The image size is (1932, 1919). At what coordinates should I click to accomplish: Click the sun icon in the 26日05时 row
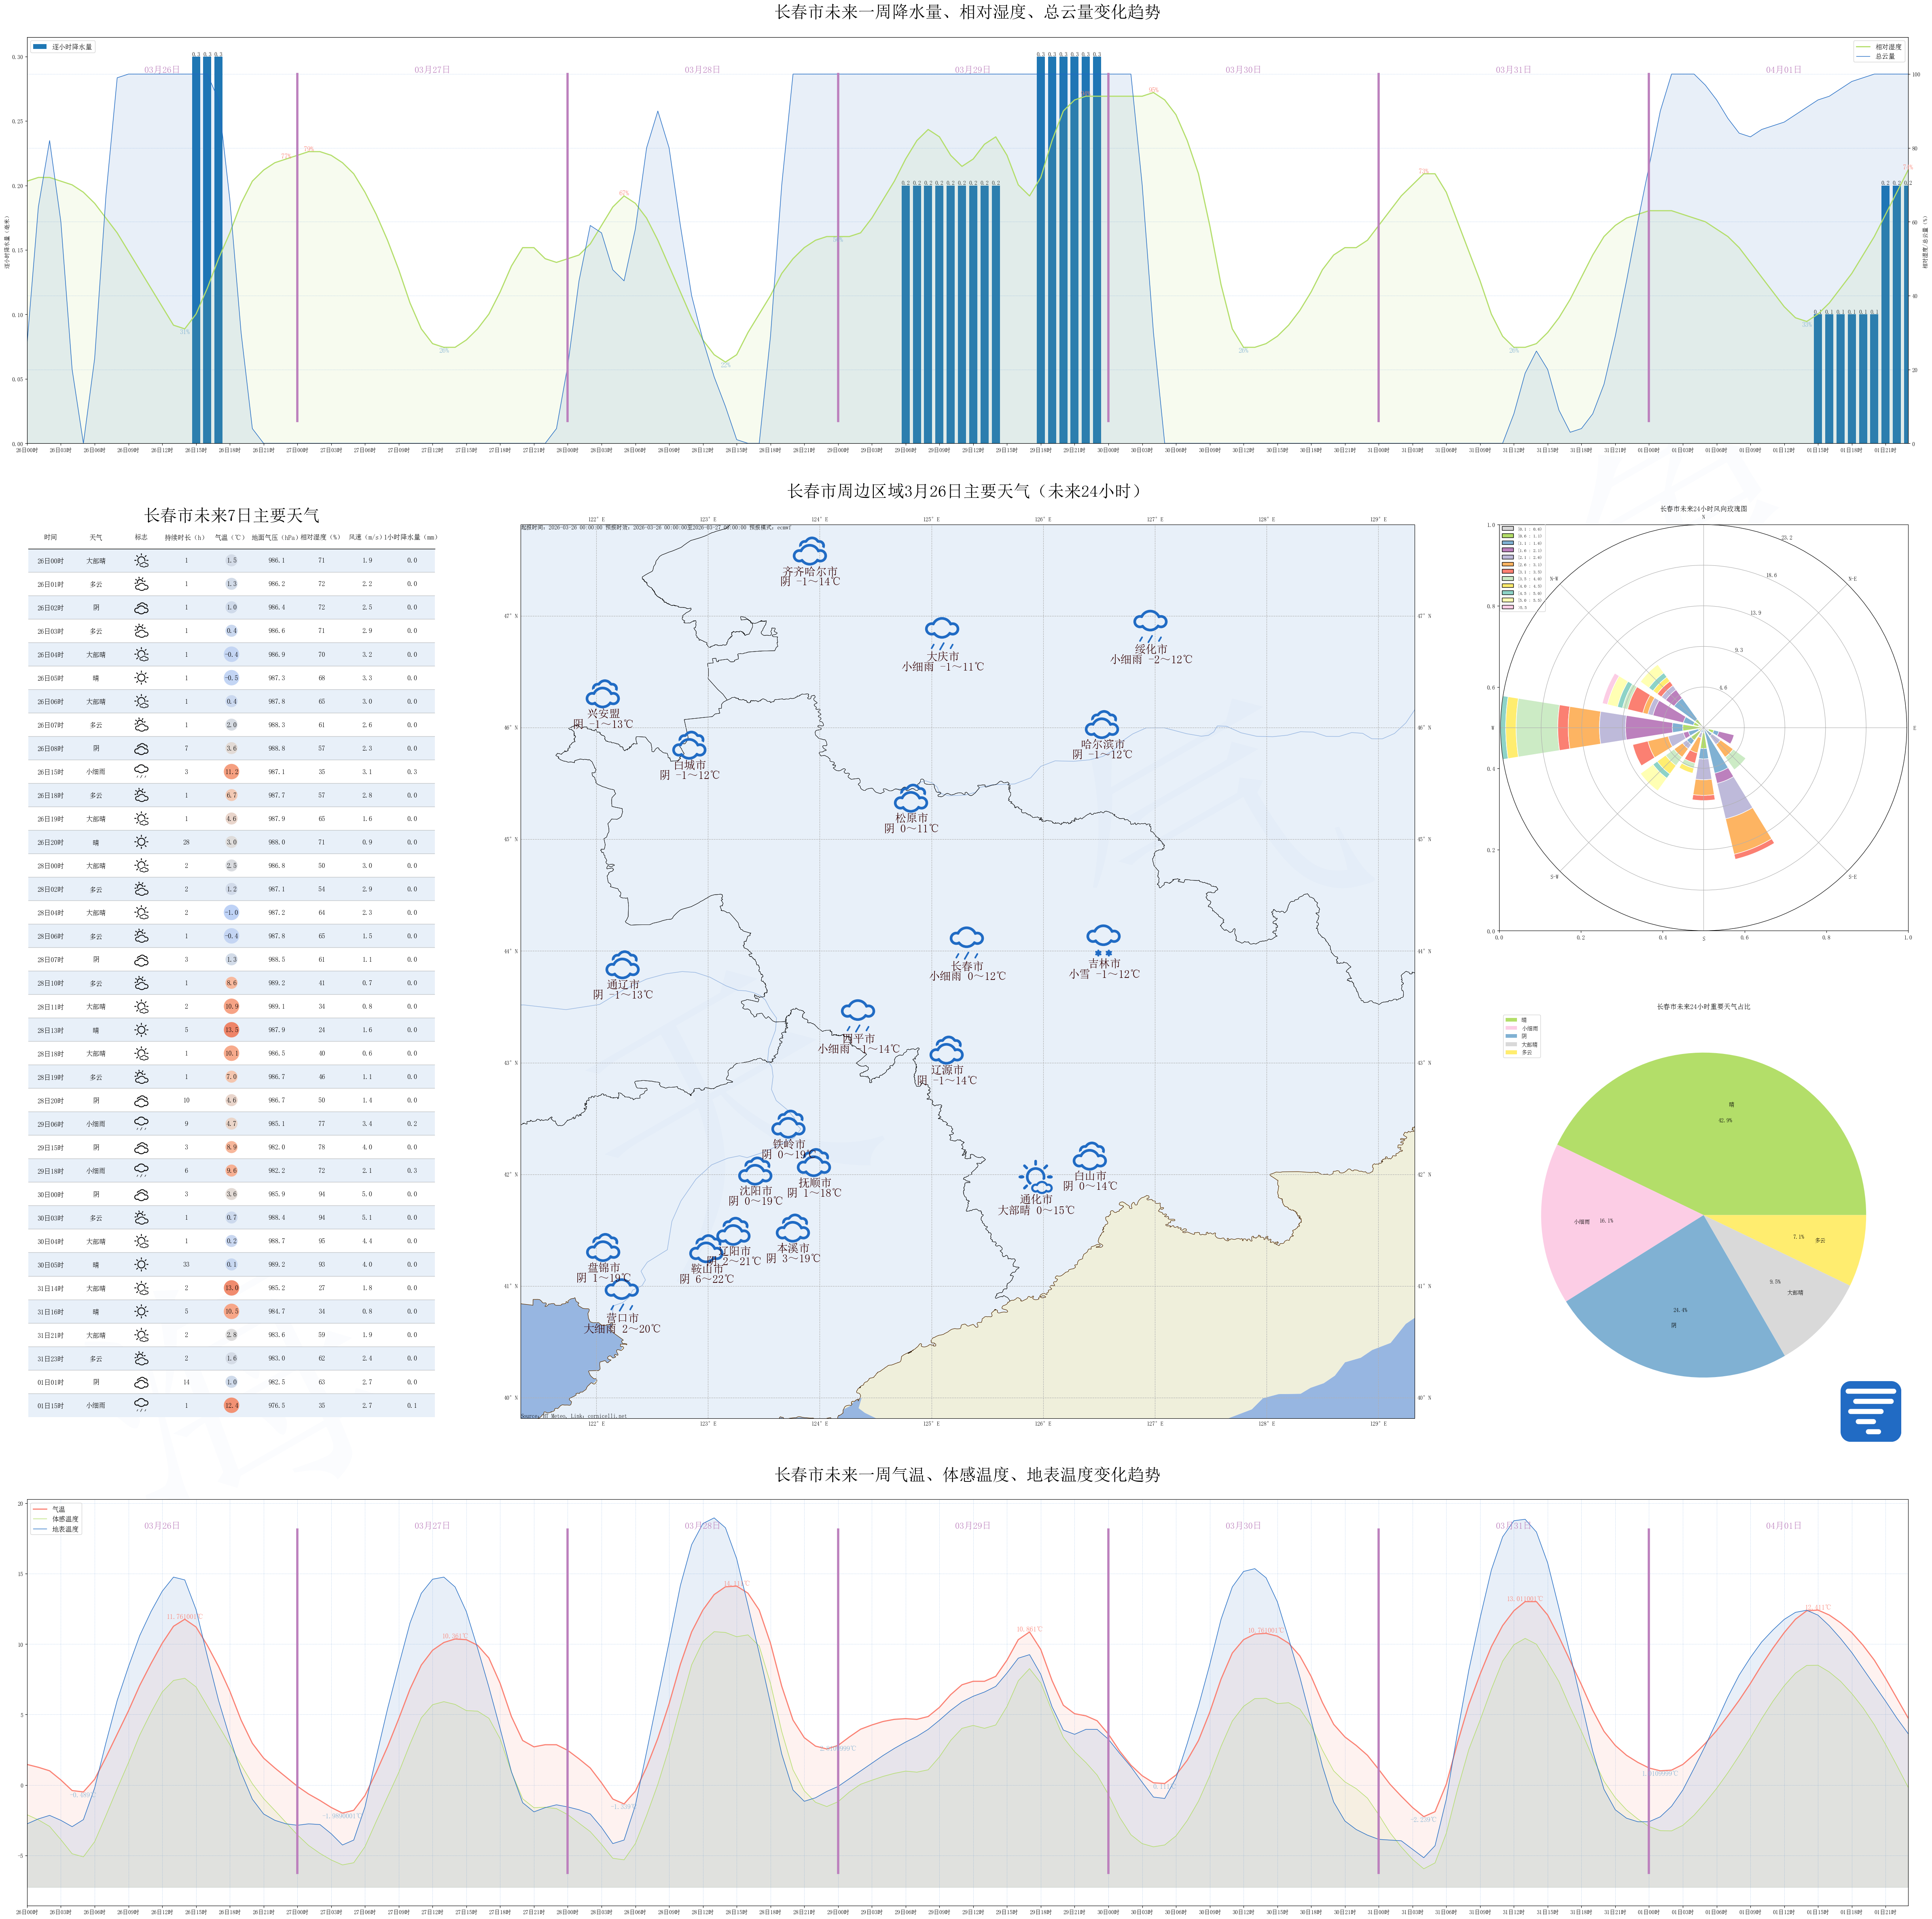141,678
